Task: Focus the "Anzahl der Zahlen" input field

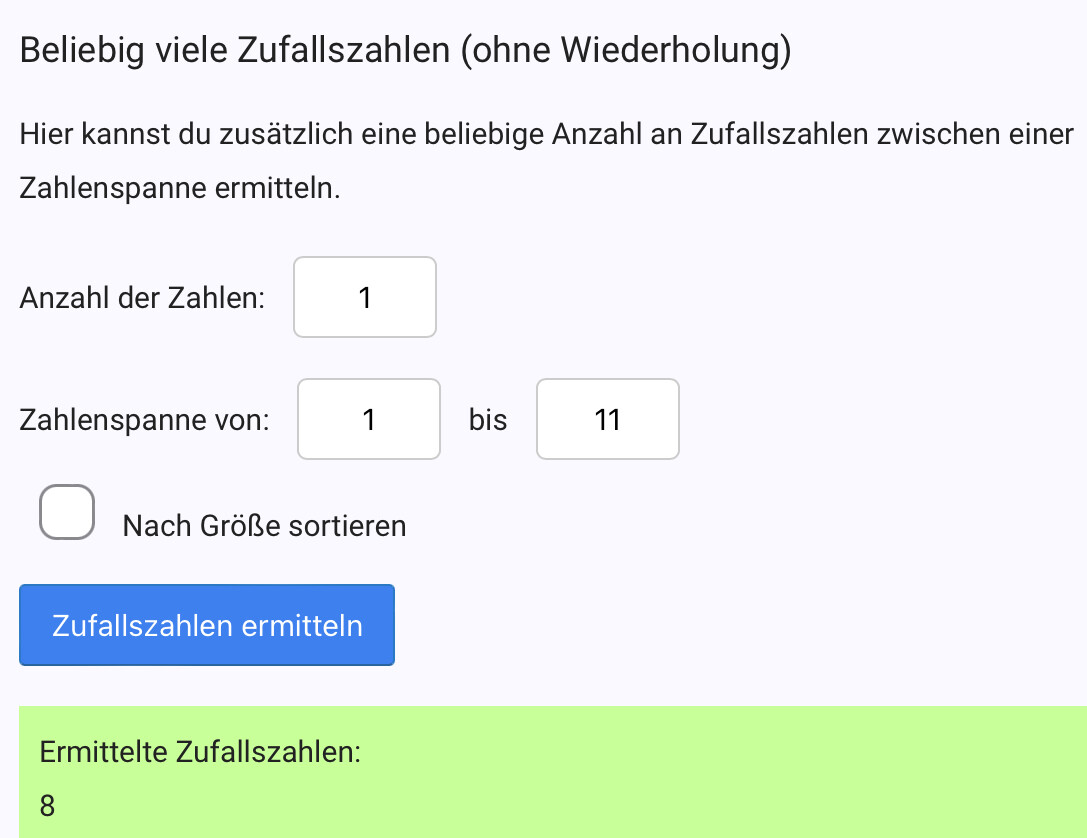Action: [x=365, y=298]
